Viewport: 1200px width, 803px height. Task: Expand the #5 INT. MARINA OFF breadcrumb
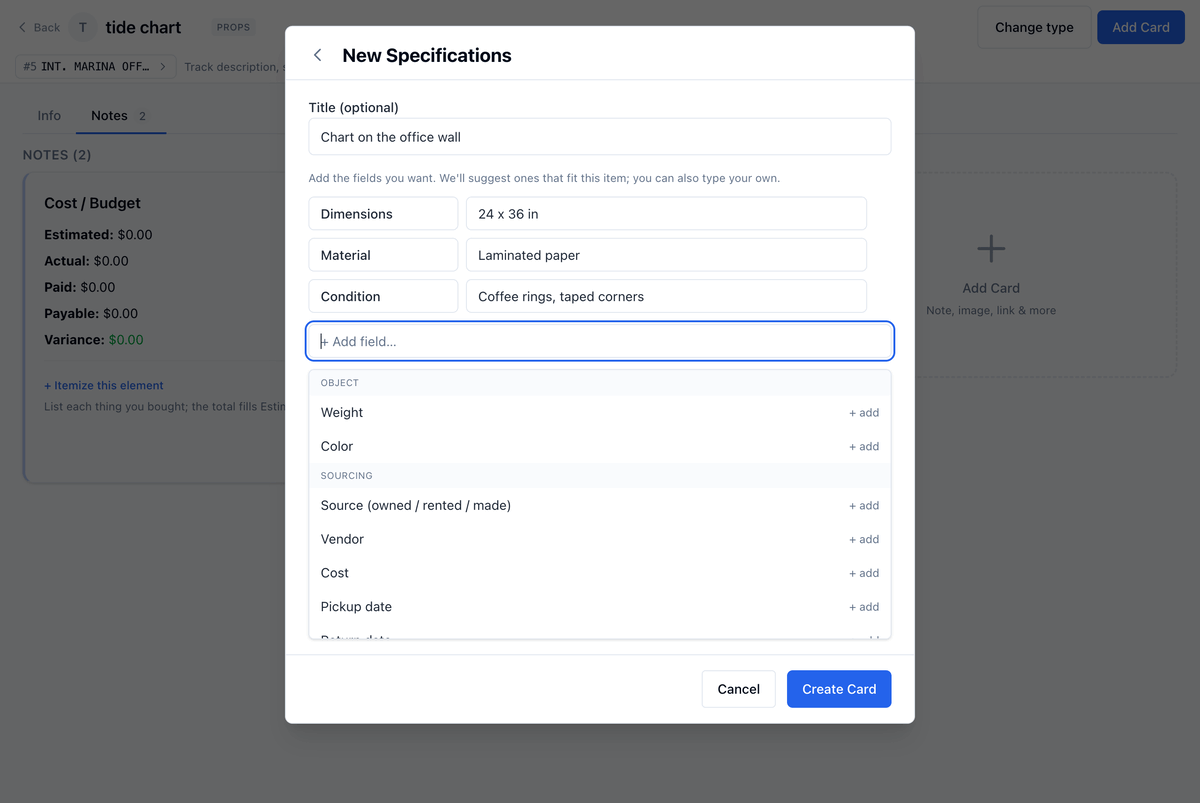[x=95, y=67]
